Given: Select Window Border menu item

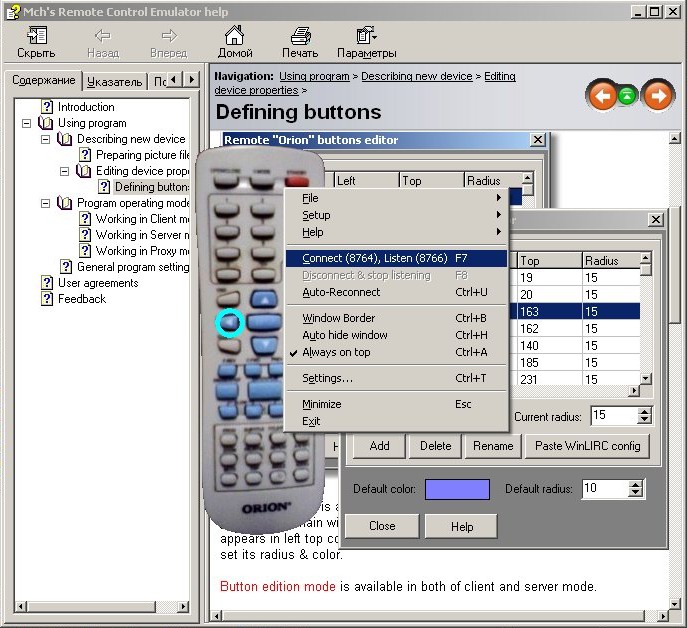Looking at the screenshot, I should click(397, 318).
